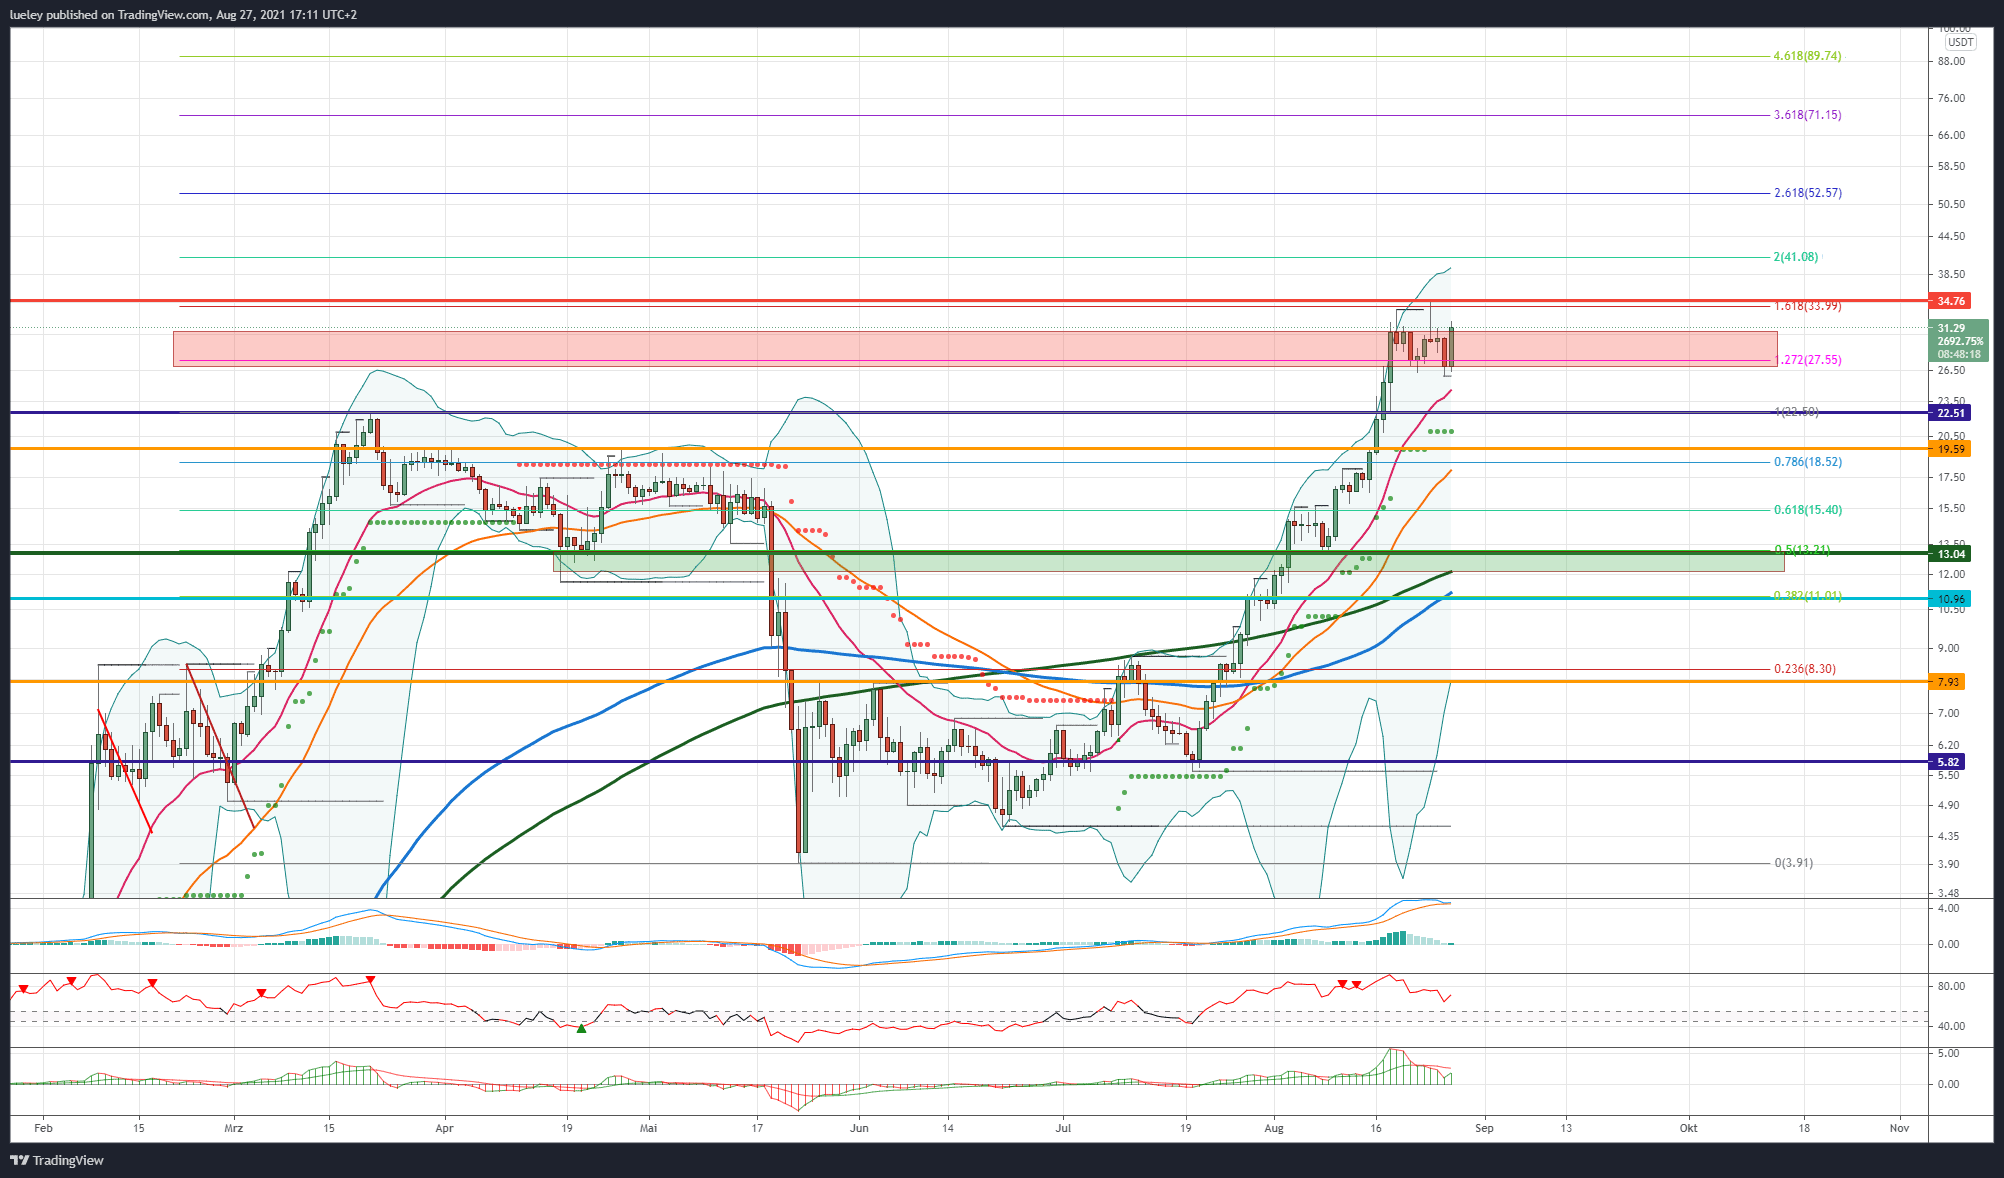Click the 2(41.08) Fibonacci label
The width and height of the screenshot is (2004, 1178).
(1795, 257)
